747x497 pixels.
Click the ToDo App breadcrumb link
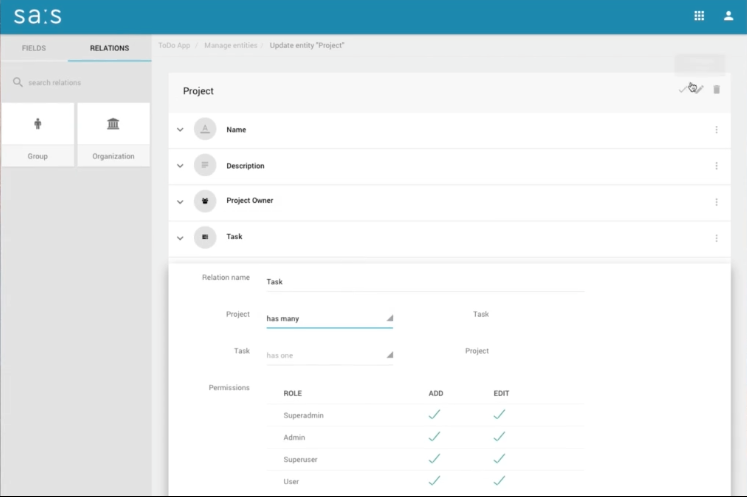click(x=174, y=45)
